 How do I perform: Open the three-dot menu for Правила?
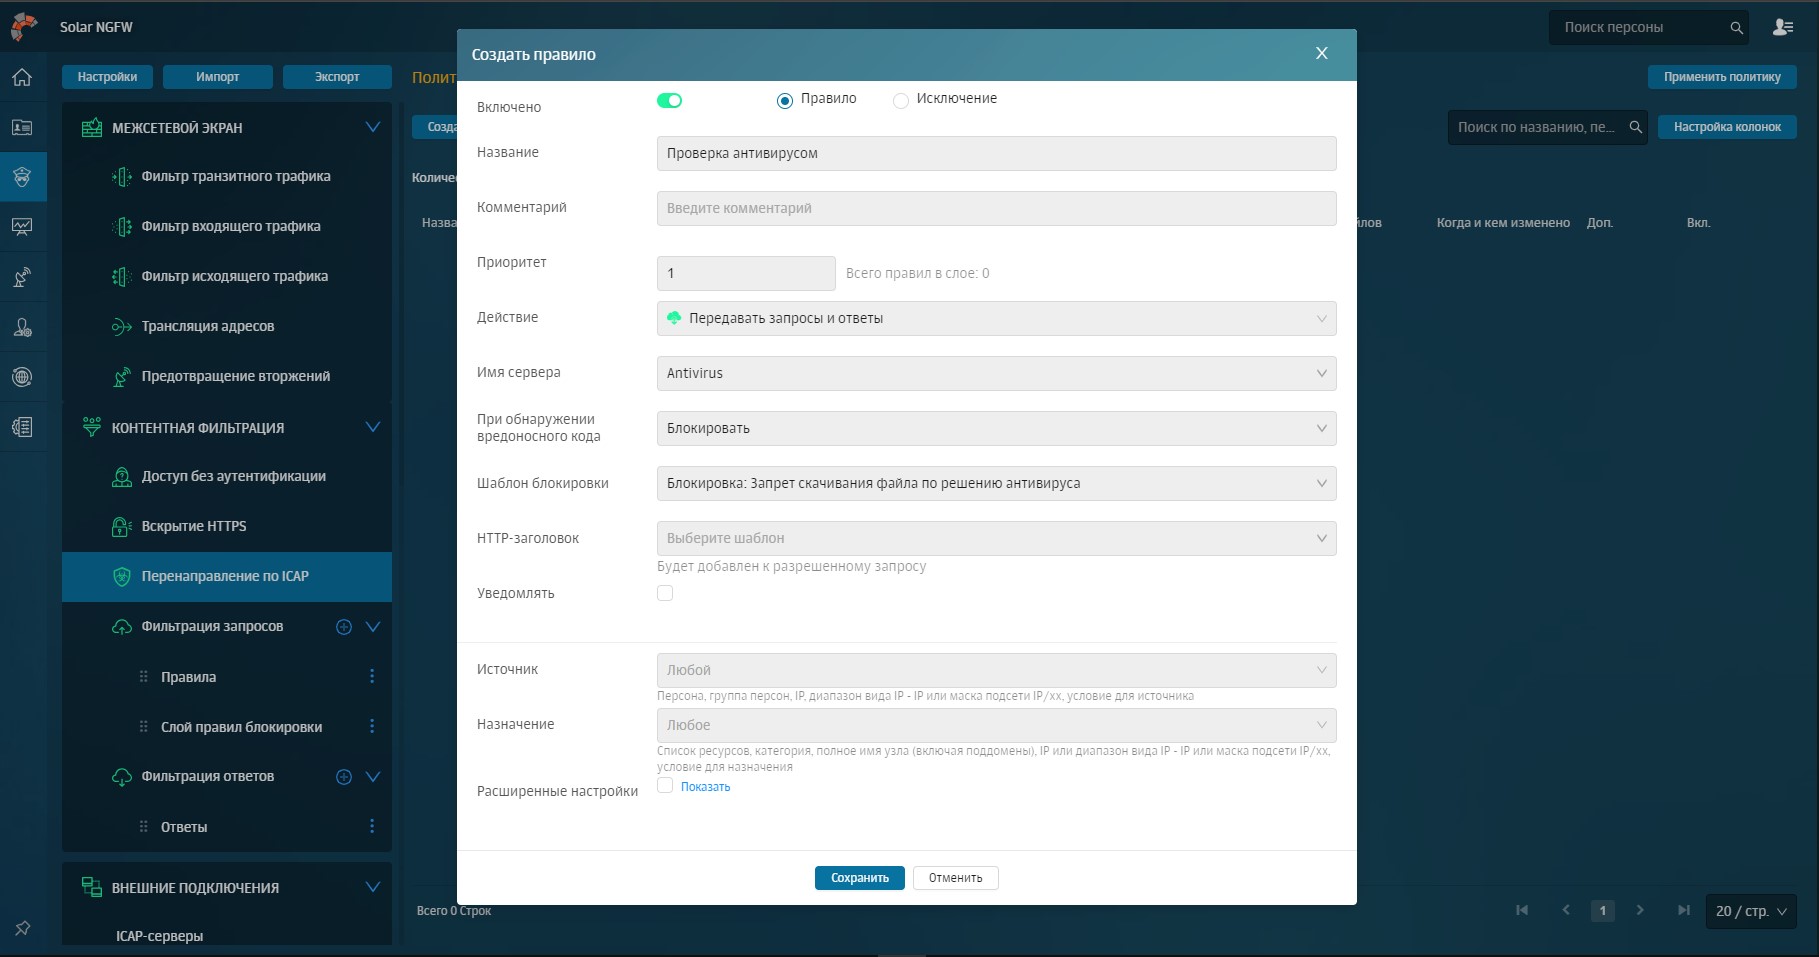(x=372, y=677)
